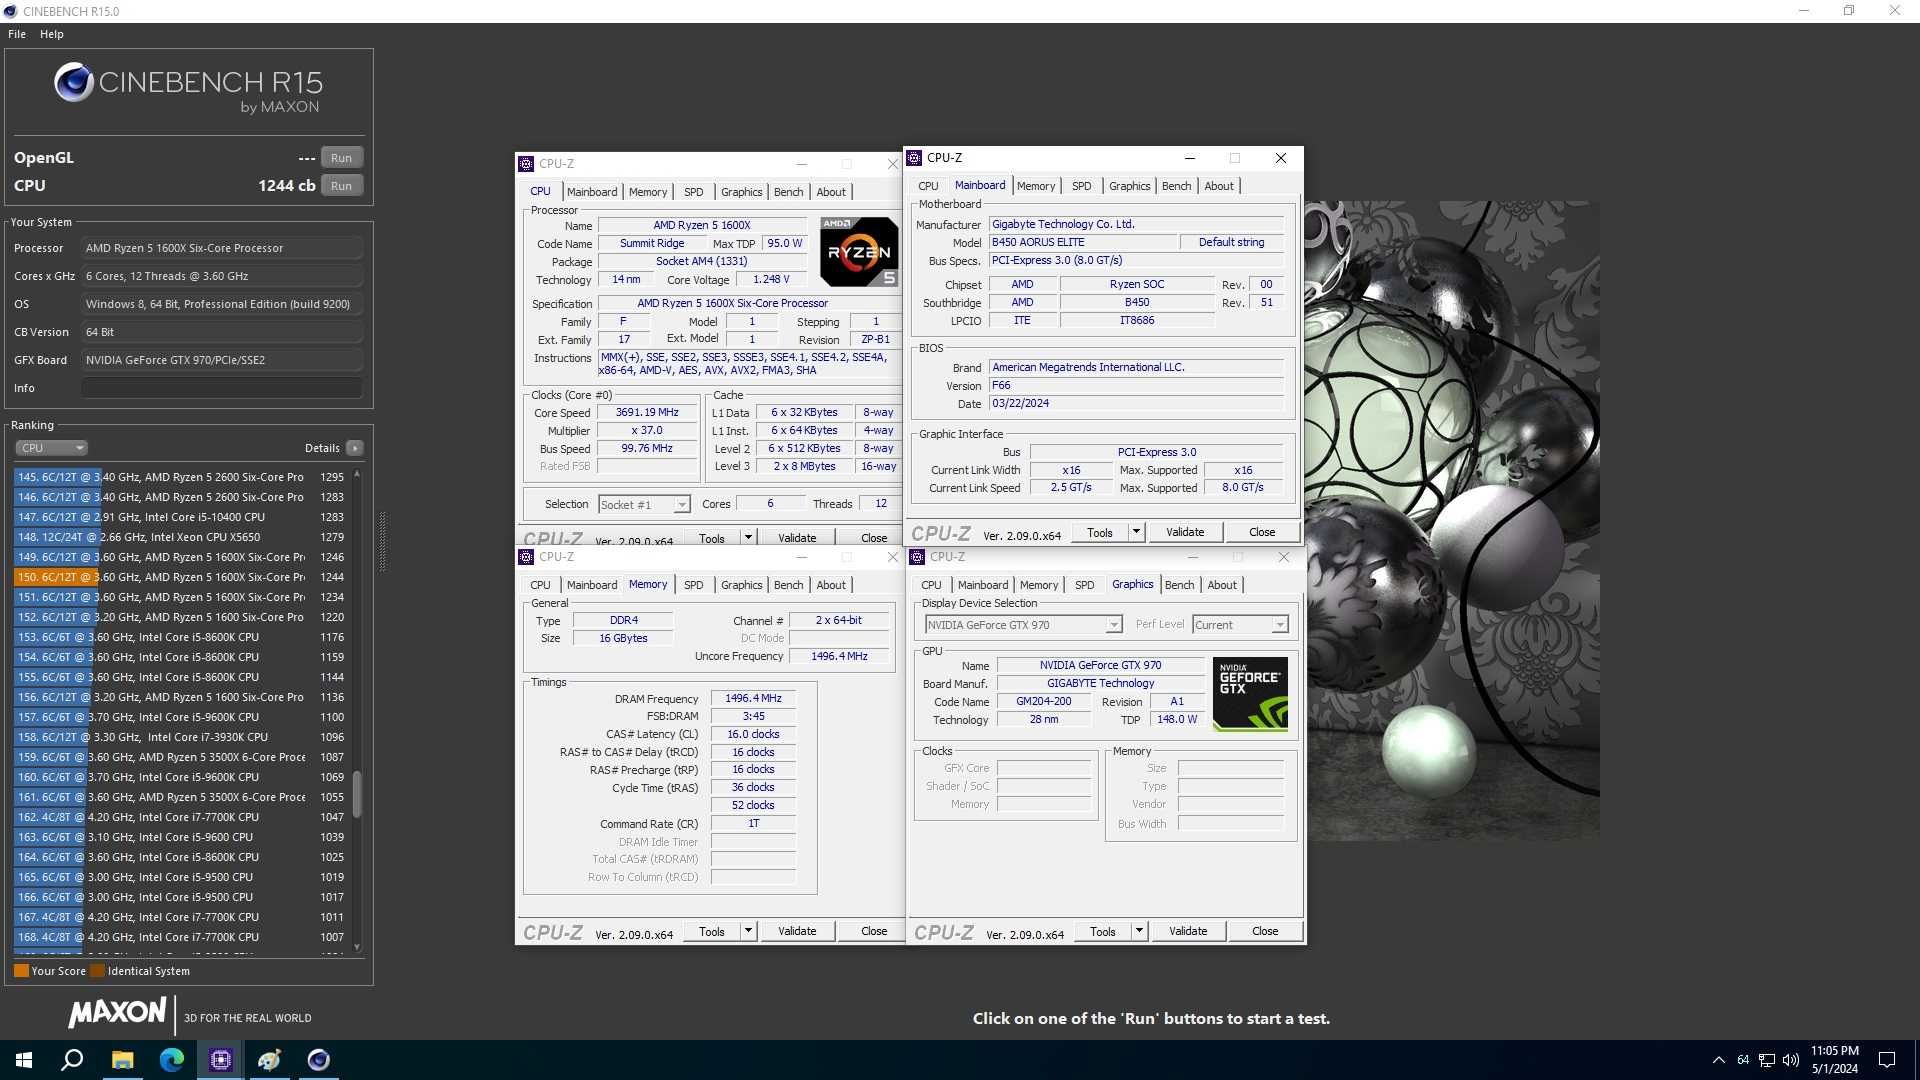
Task: Expand Tools arrow in Graphics window
Action: [x=1139, y=931]
